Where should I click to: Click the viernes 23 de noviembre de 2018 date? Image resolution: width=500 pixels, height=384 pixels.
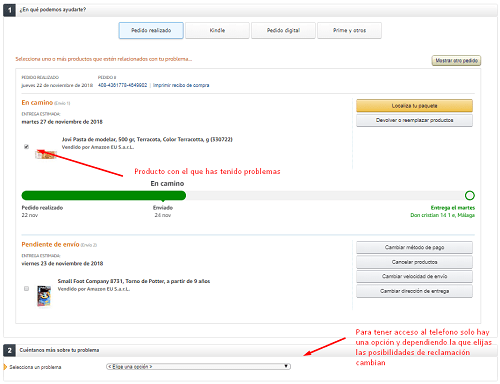tap(62, 263)
